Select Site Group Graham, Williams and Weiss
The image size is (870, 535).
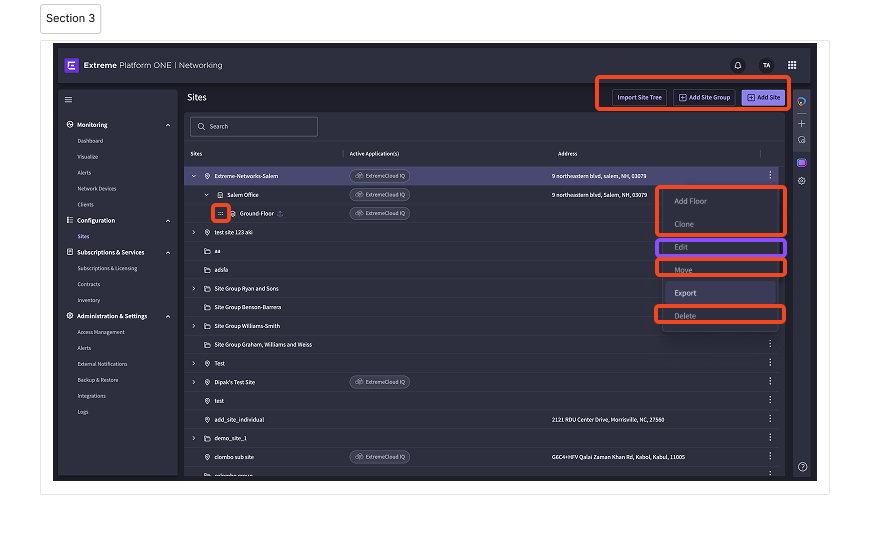481,345
